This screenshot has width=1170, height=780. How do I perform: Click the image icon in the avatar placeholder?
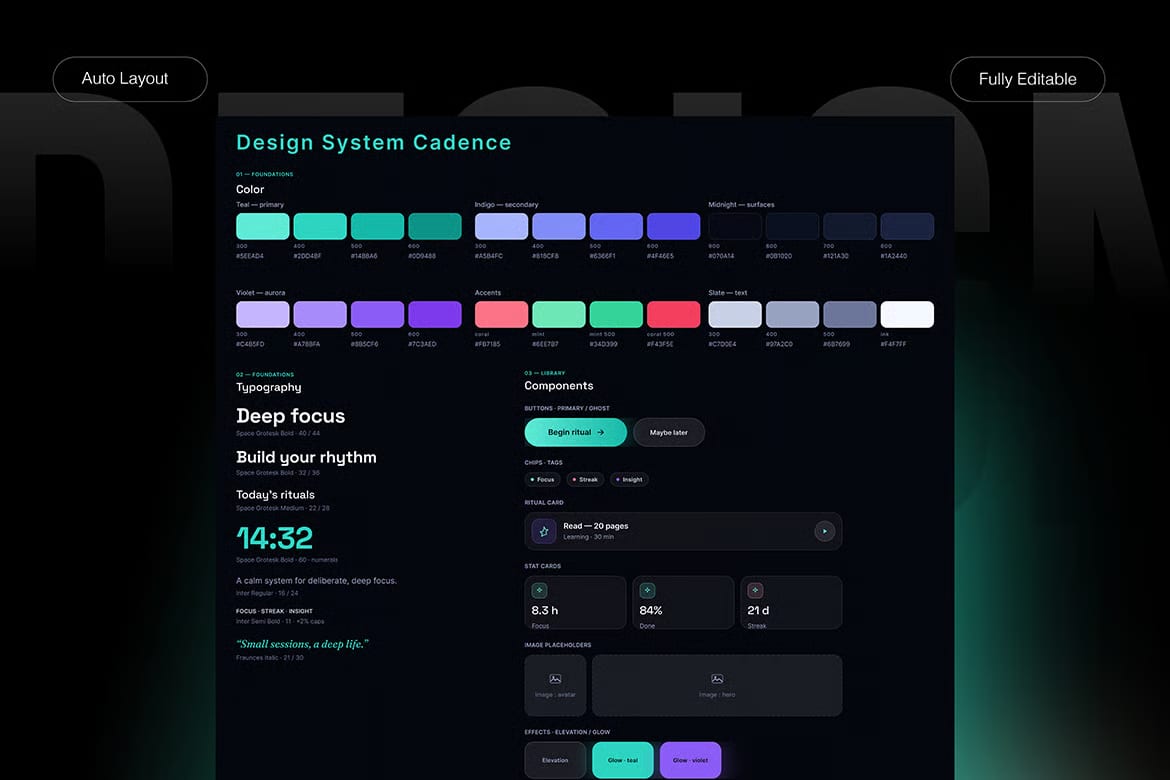(x=555, y=679)
